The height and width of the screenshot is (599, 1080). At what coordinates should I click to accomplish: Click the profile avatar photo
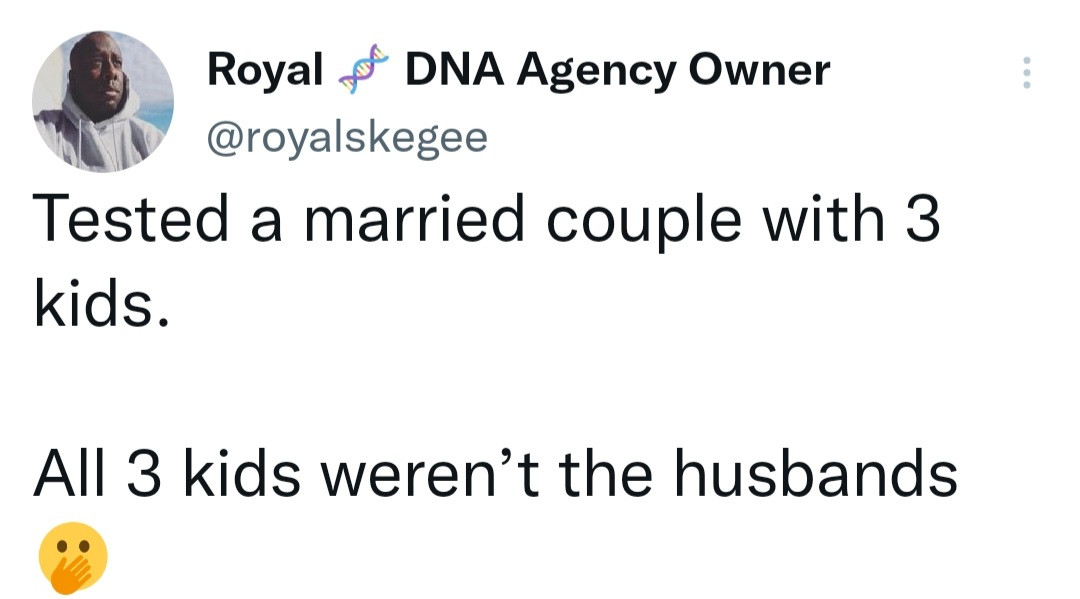coord(103,101)
